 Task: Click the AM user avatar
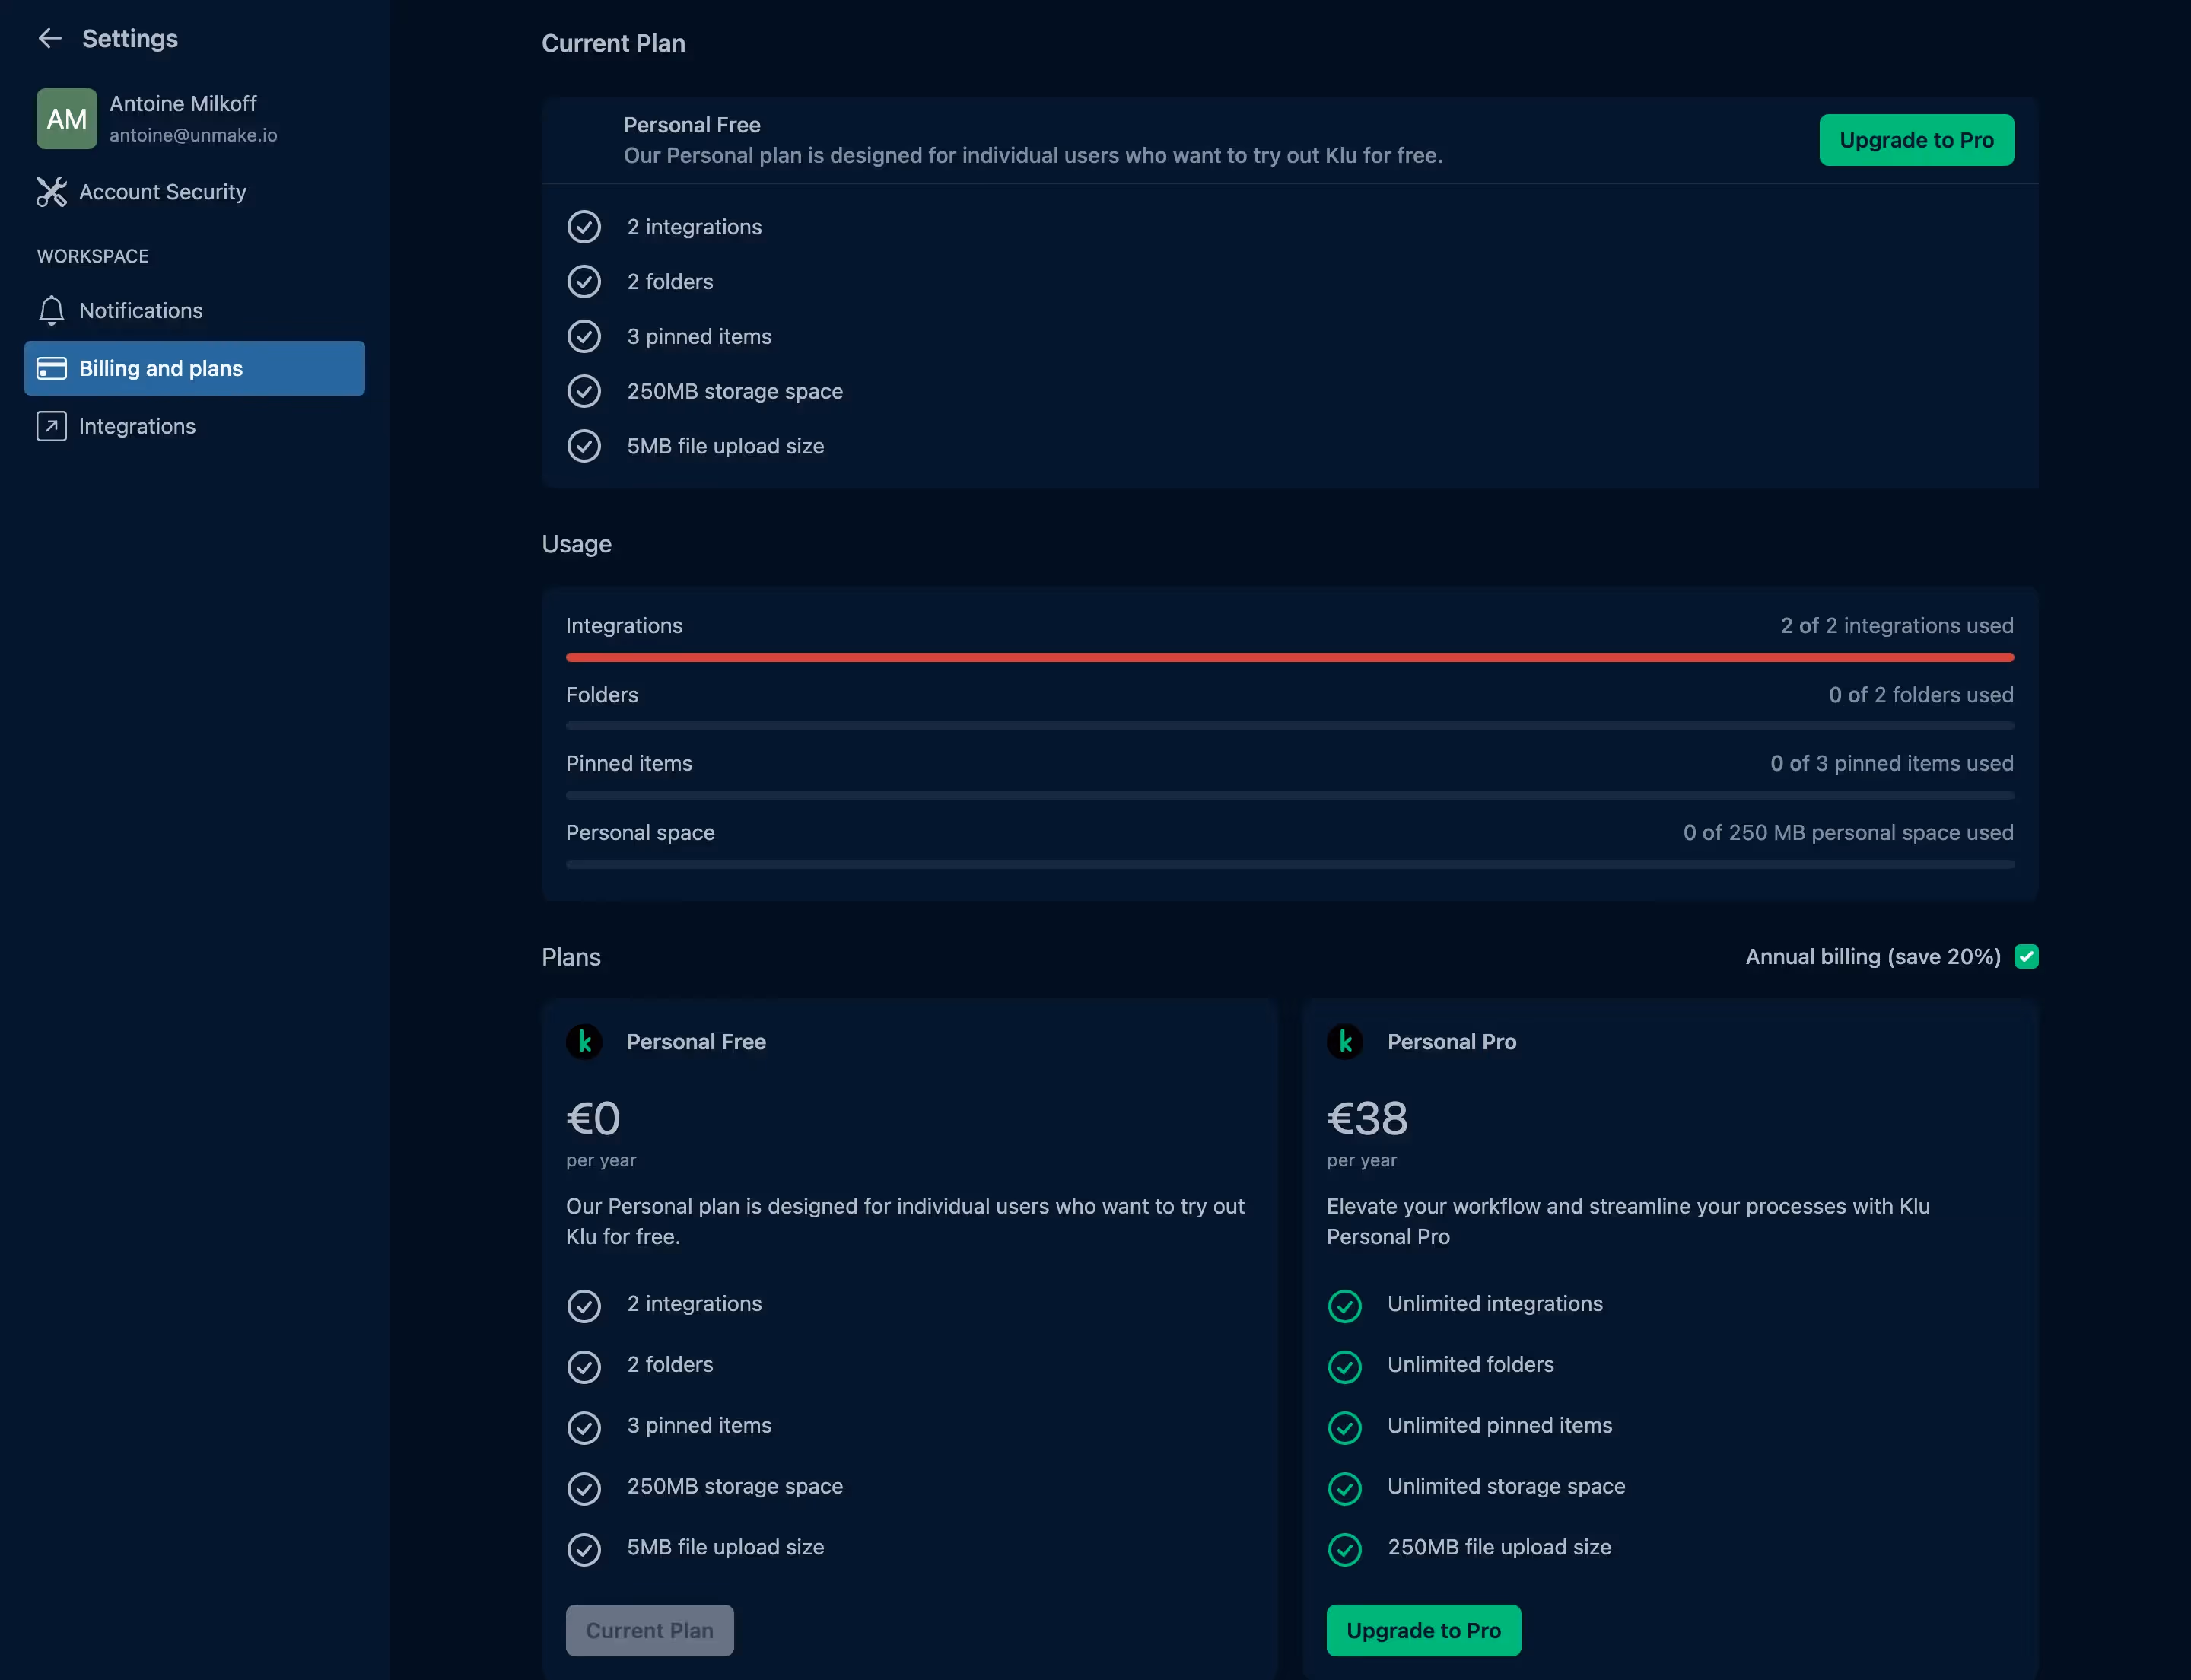coord(66,118)
